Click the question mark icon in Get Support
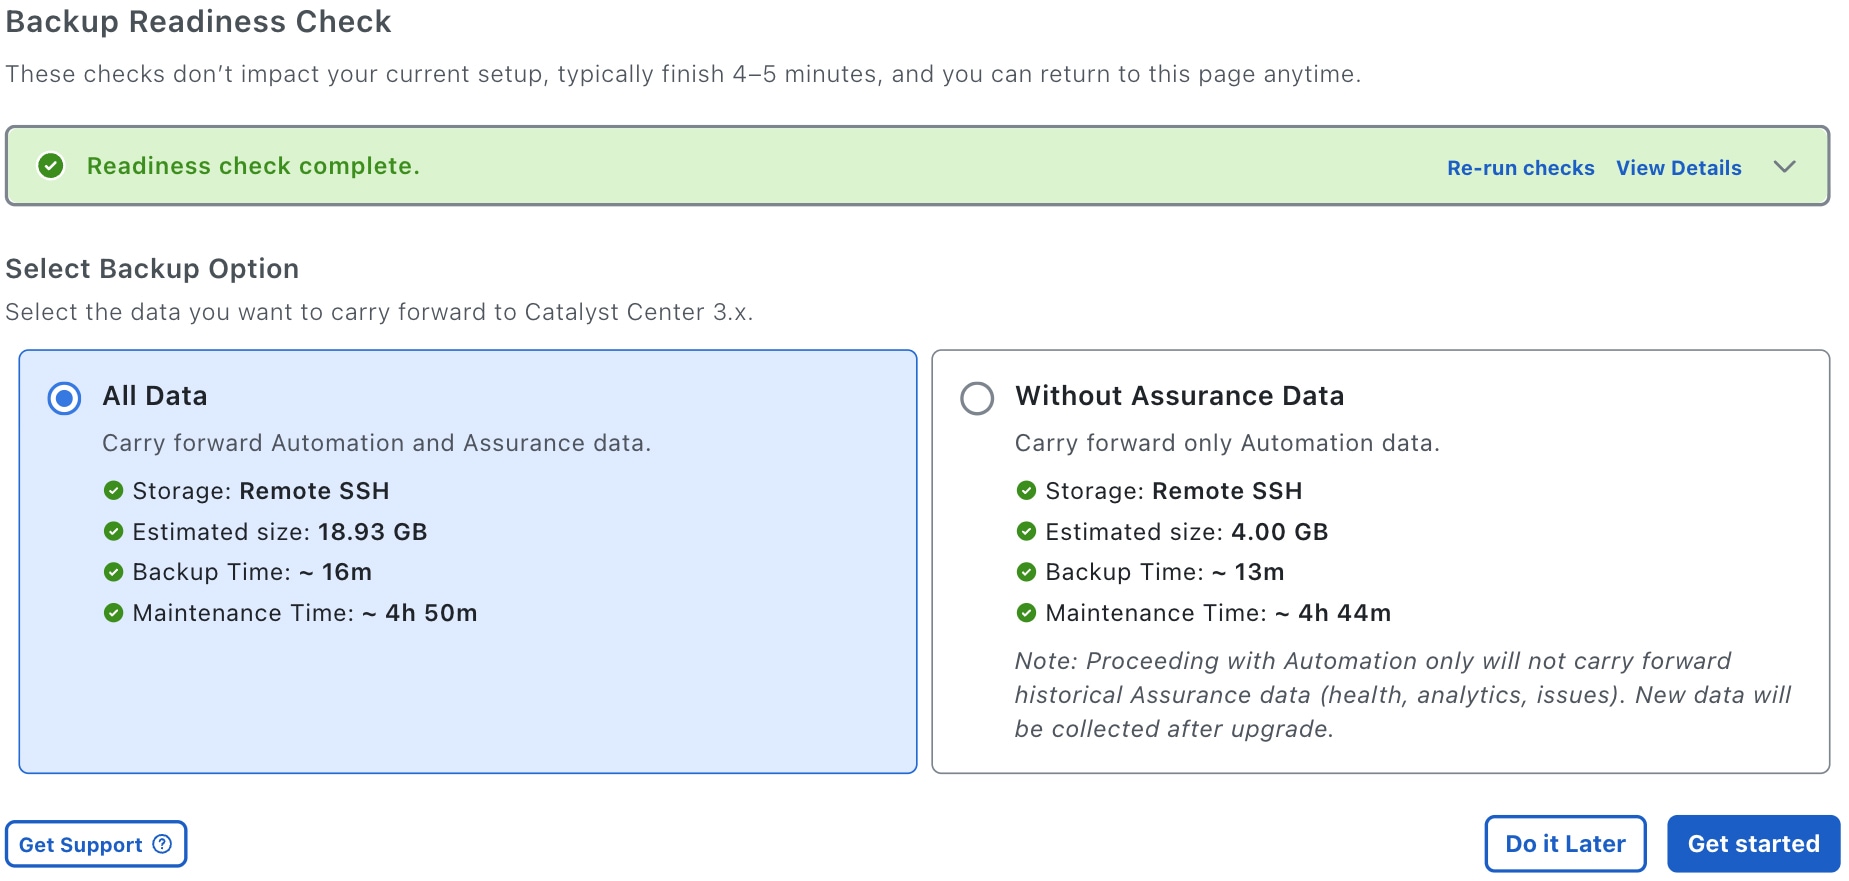 pos(162,844)
